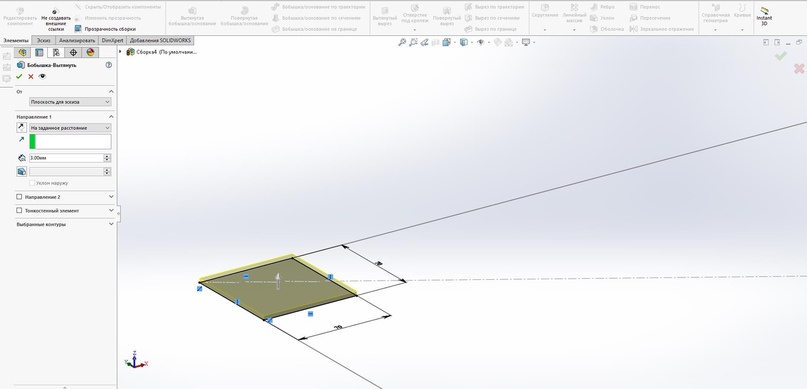The height and width of the screenshot is (389, 807).
Task: Switch to DimXpert tab
Action: point(113,40)
